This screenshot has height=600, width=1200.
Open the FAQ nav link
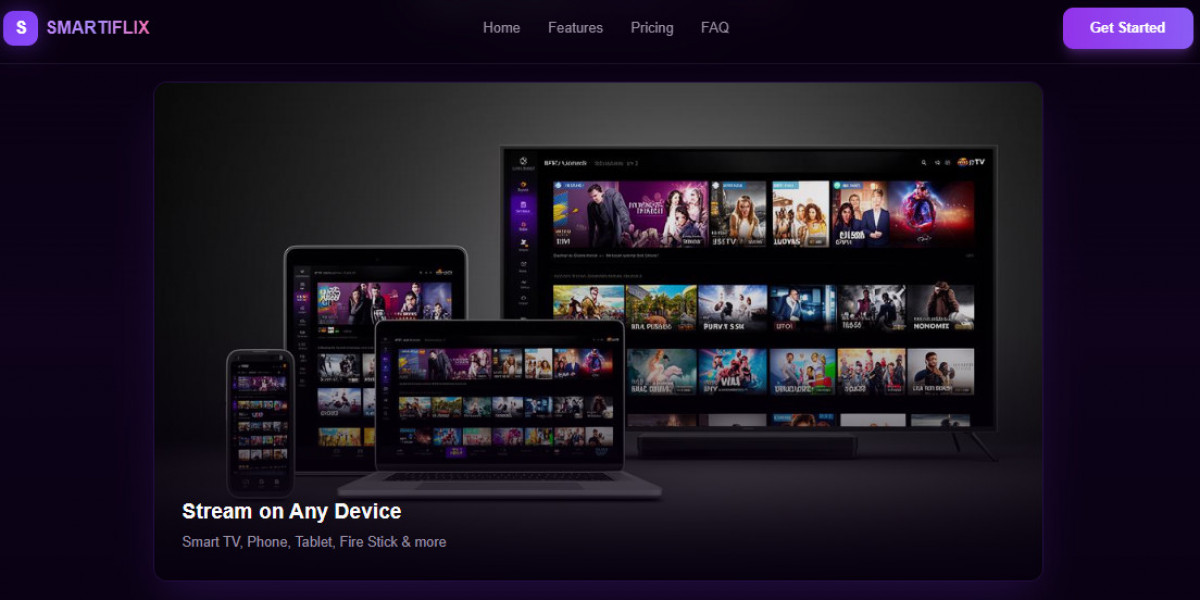tap(715, 28)
